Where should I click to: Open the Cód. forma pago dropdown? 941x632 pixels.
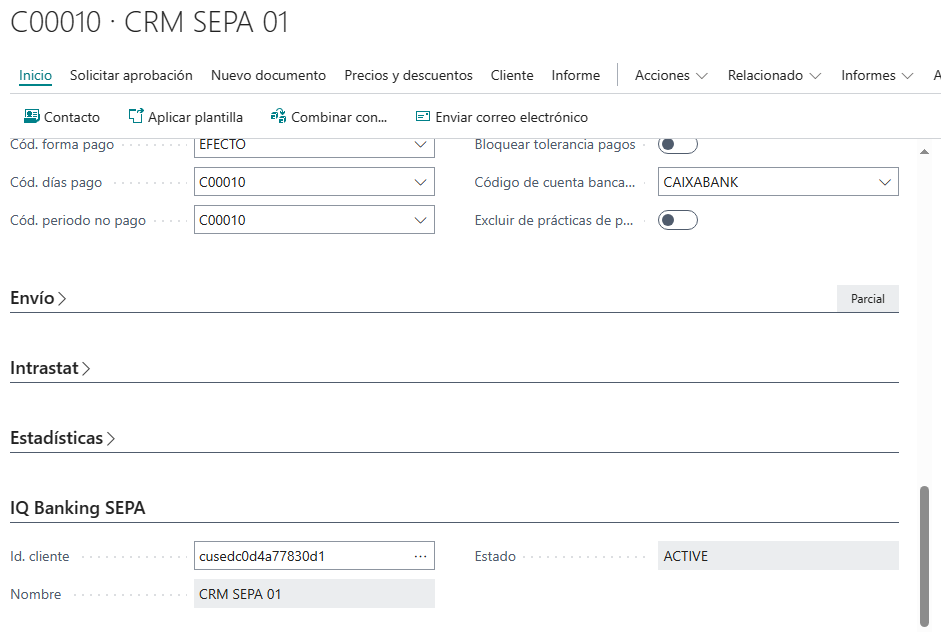coord(420,145)
